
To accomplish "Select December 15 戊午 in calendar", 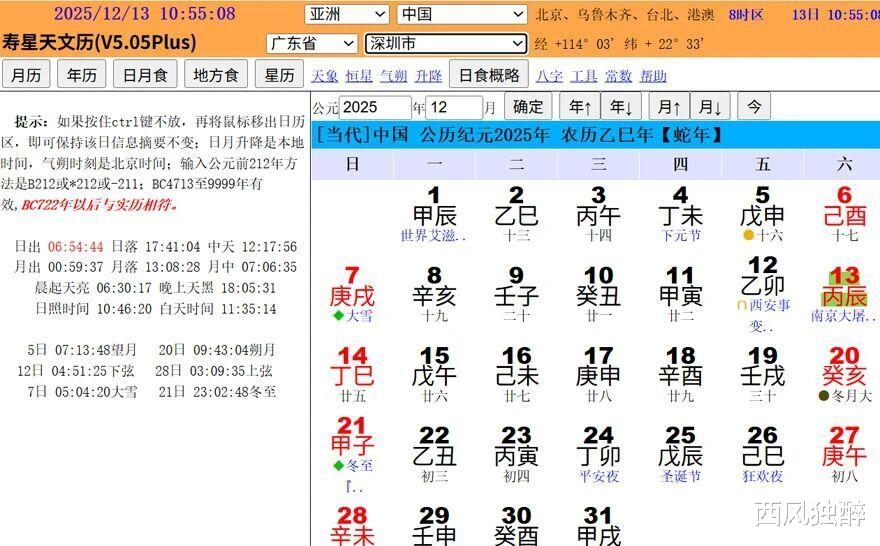I will tap(434, 374).
